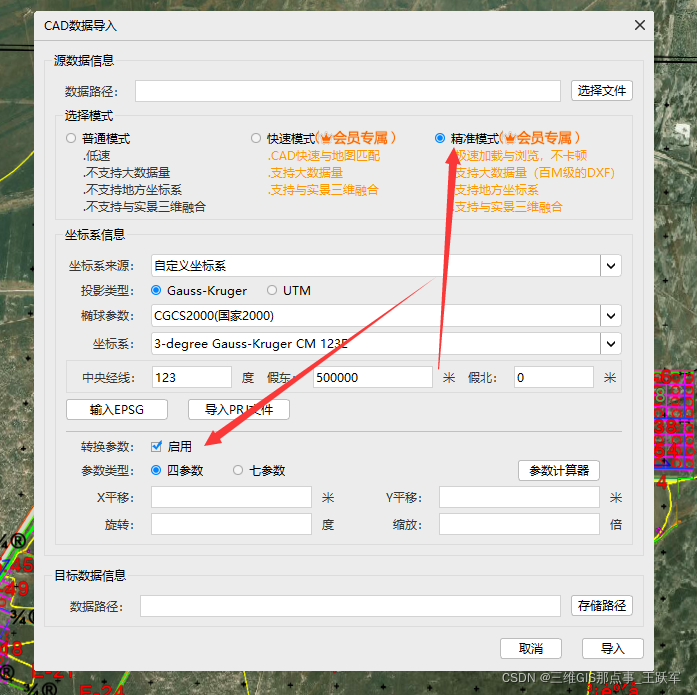Click the 取消 button
The image size is (697, 695).
[530, 649]
